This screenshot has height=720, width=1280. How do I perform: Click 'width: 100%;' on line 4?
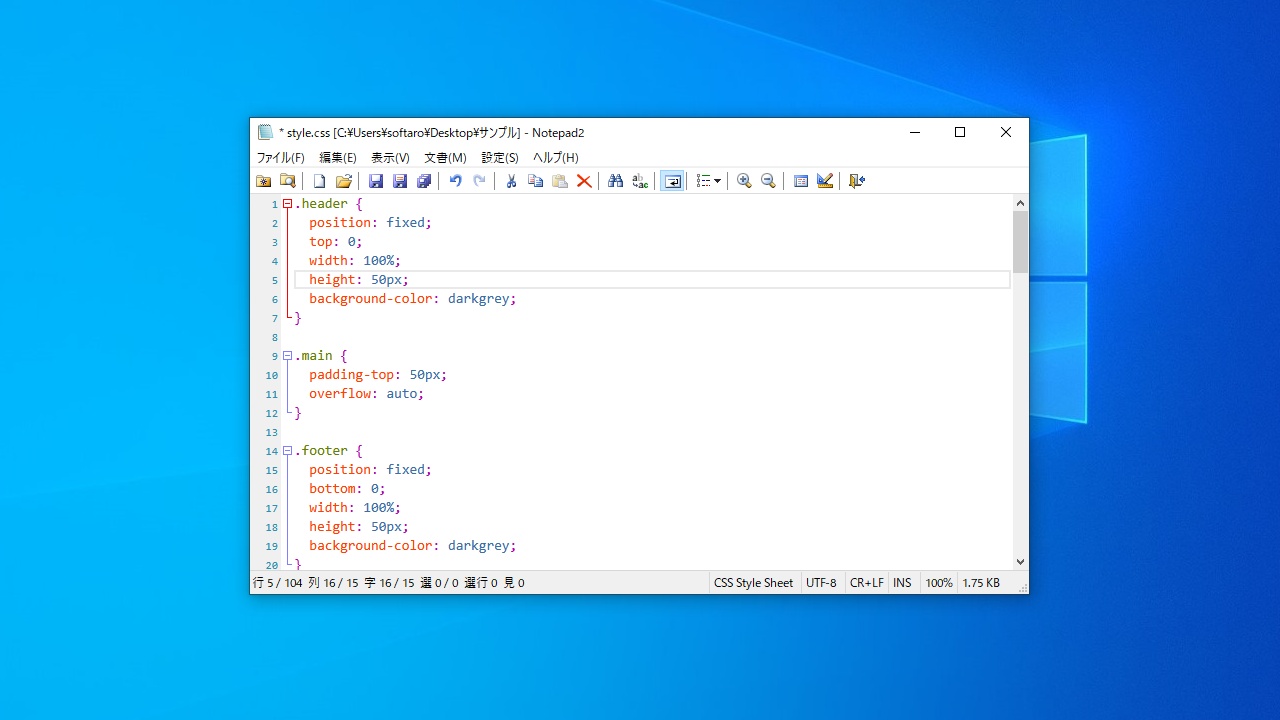pyautogui.click(x=355, y=261)
